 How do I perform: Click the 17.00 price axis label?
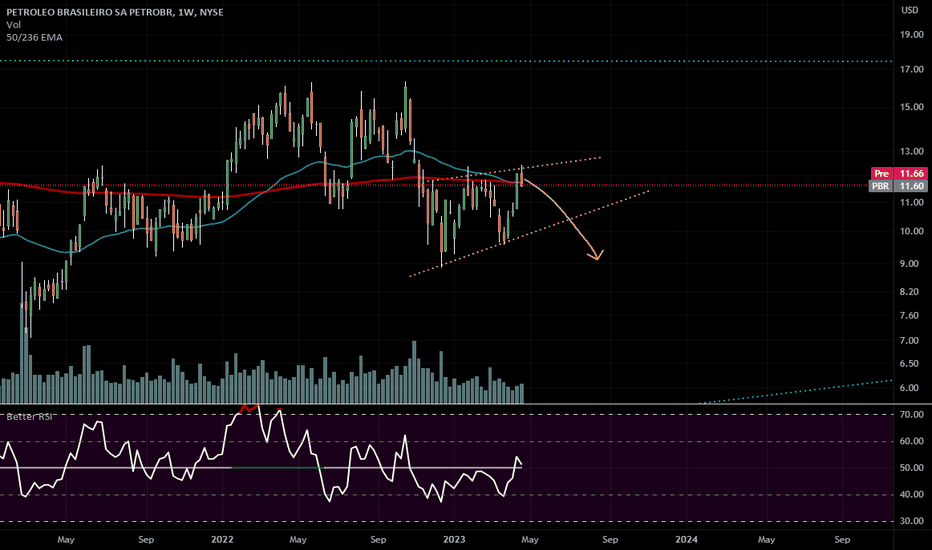(x=912, y=70)
